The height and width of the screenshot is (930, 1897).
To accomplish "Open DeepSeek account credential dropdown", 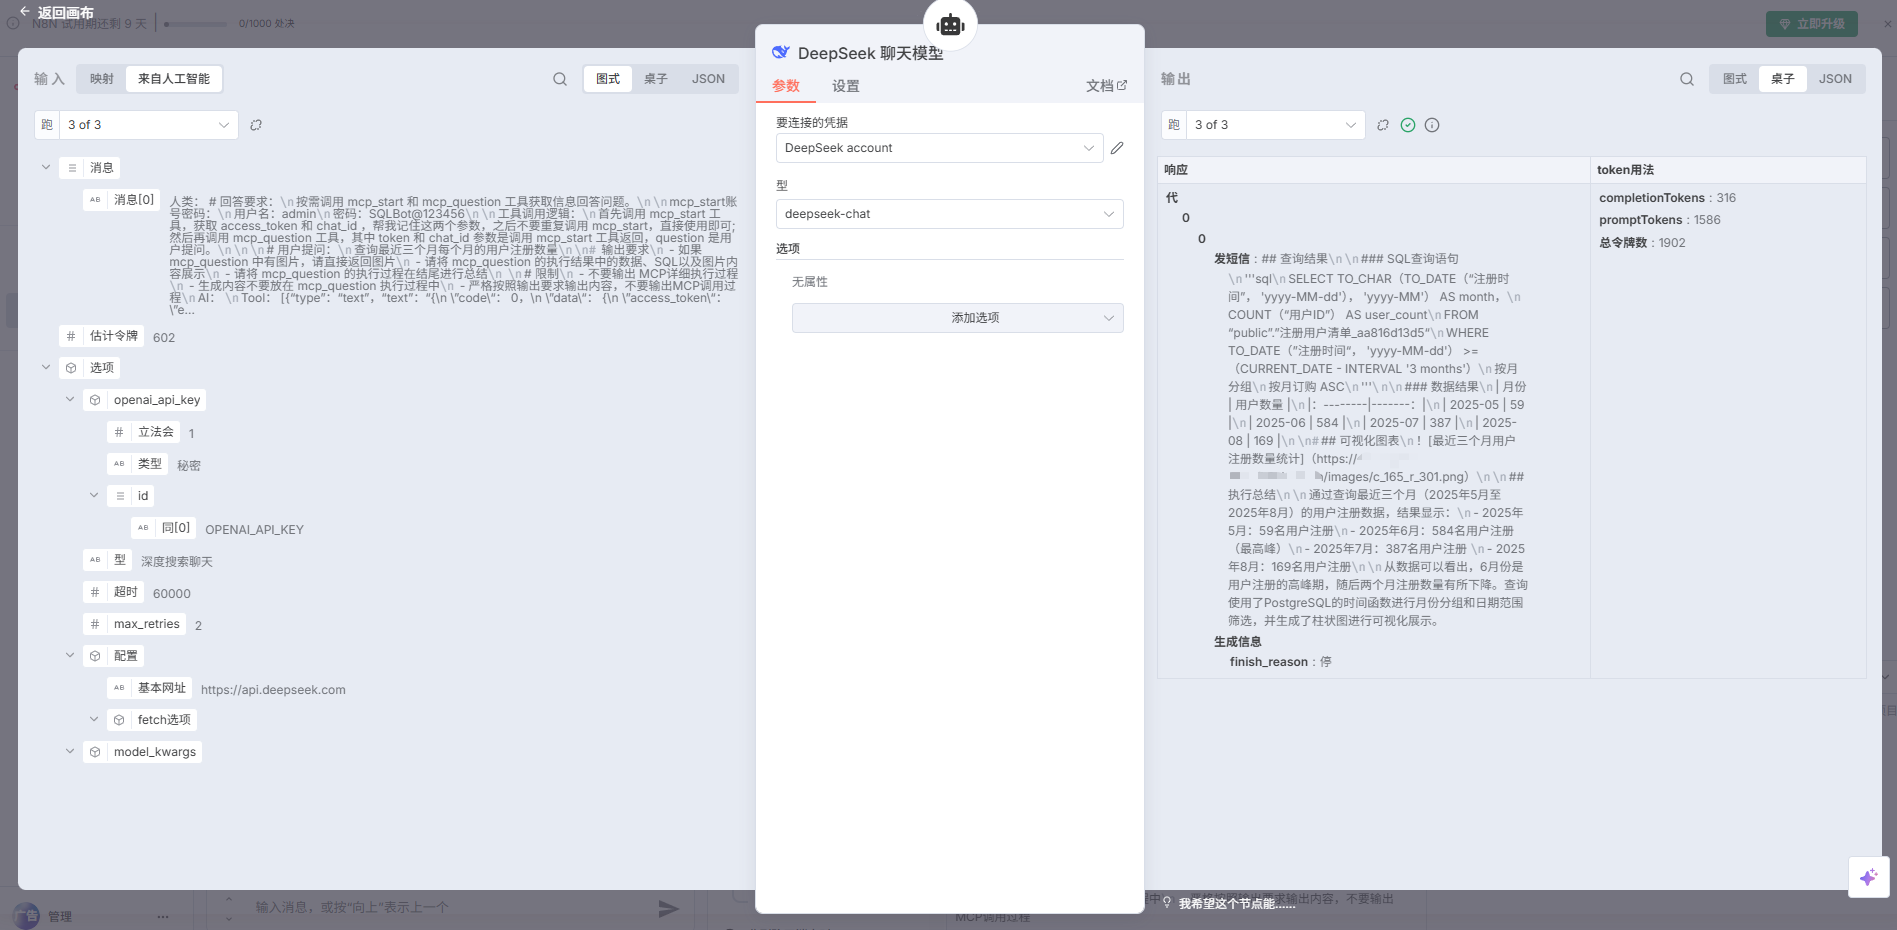I will tap(939, 148).
